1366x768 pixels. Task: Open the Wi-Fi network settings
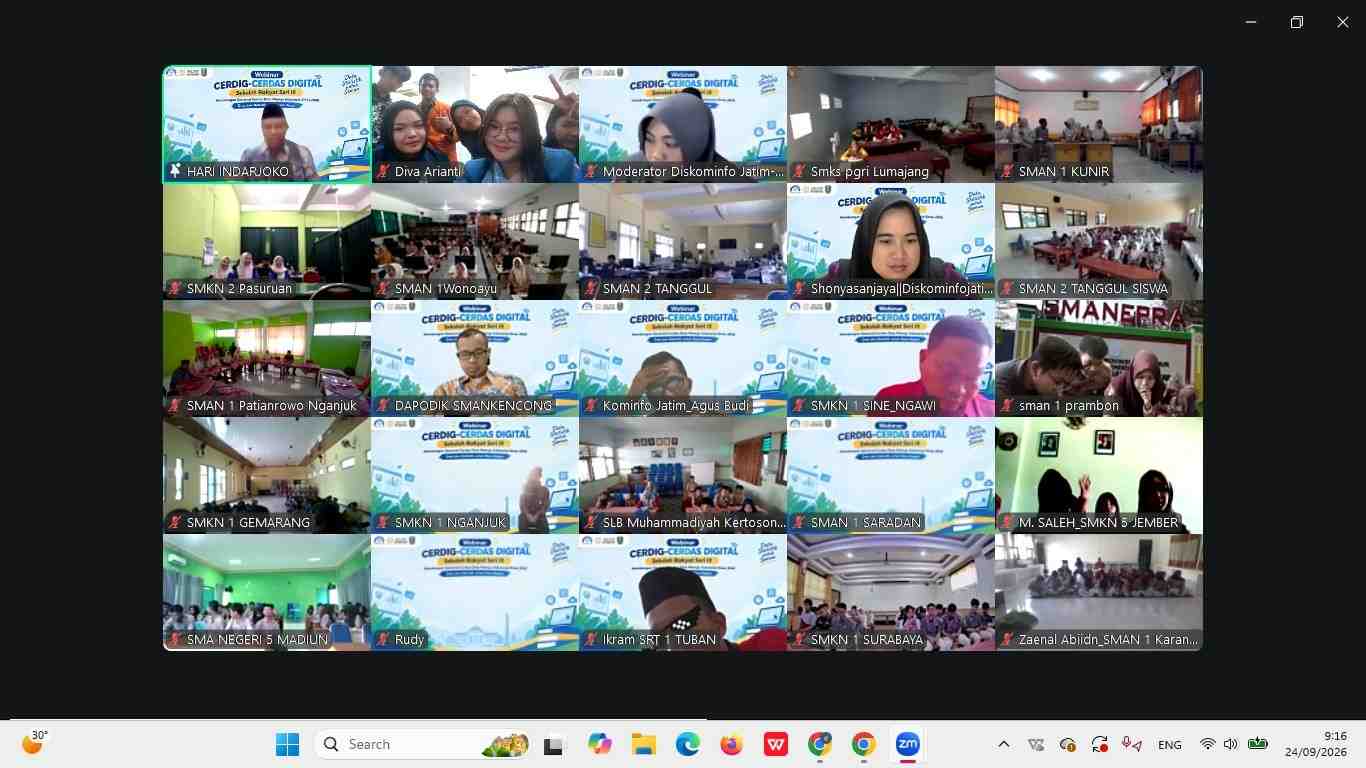[1208, 744]
